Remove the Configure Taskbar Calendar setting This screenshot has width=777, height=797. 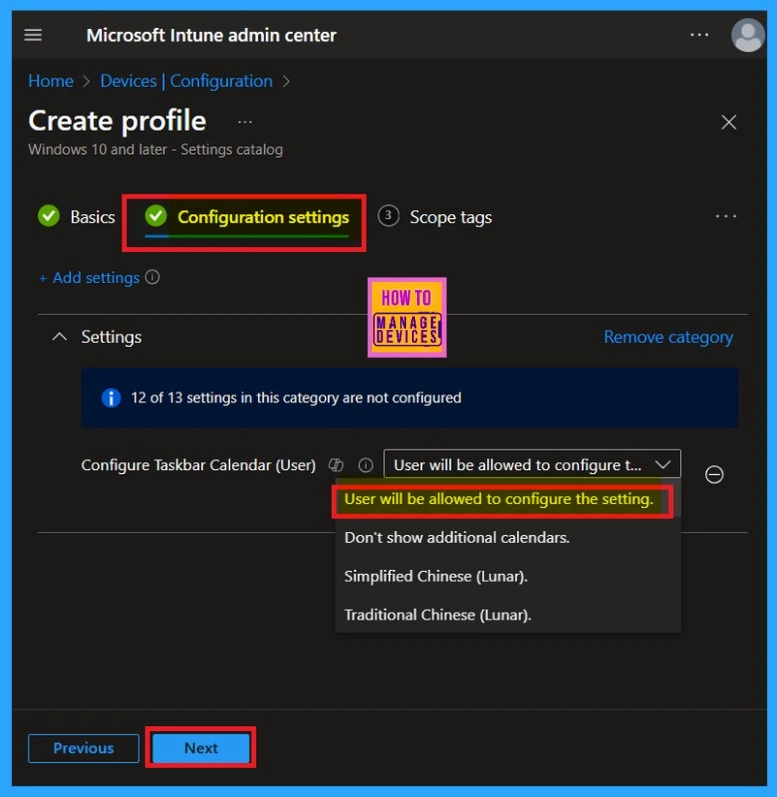714,474
